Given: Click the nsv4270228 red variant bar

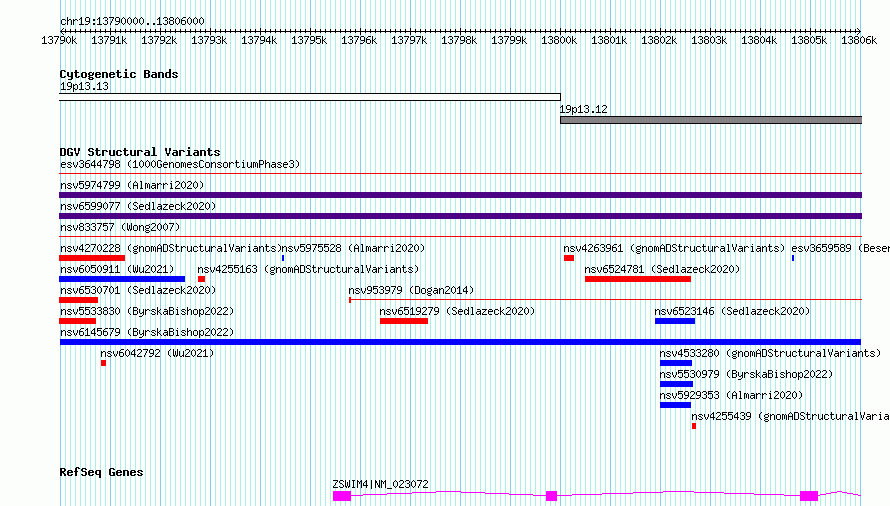Looking at the screenshot, I should coord(92,258).
